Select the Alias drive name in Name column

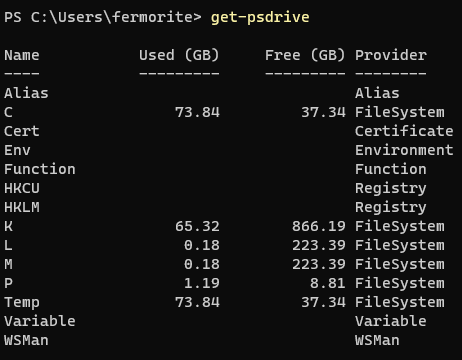click(26, 93)
